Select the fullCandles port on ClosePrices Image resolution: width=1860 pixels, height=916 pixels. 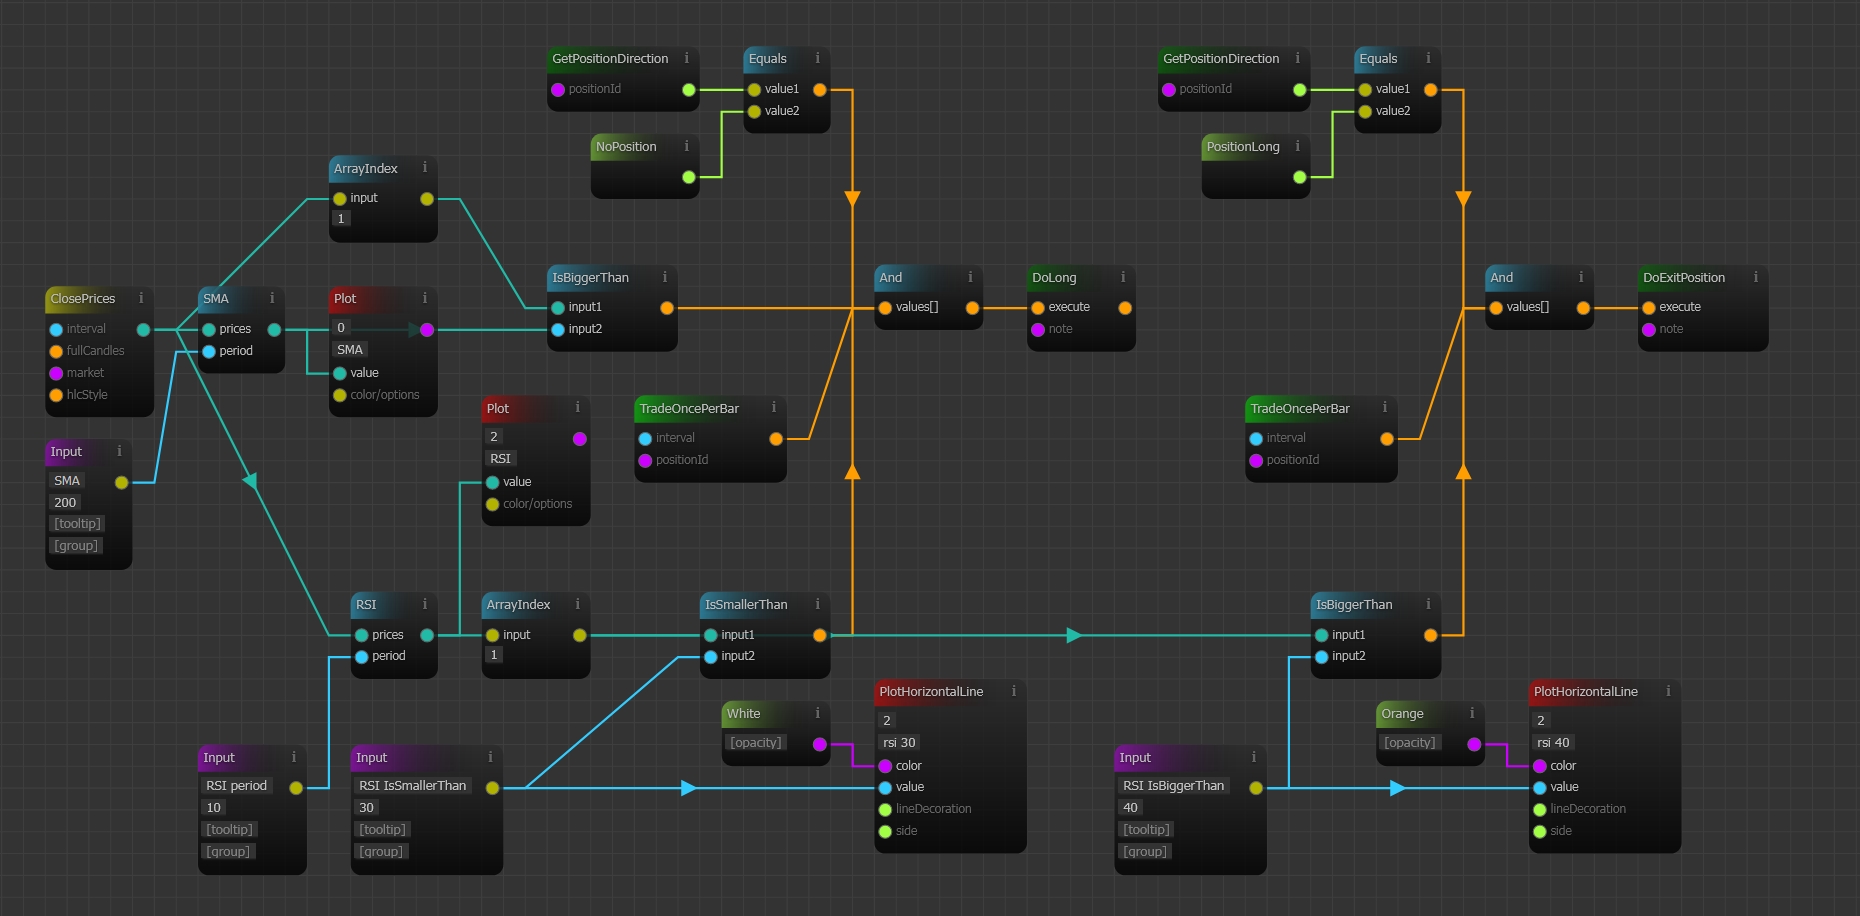[x=56, y=351]
